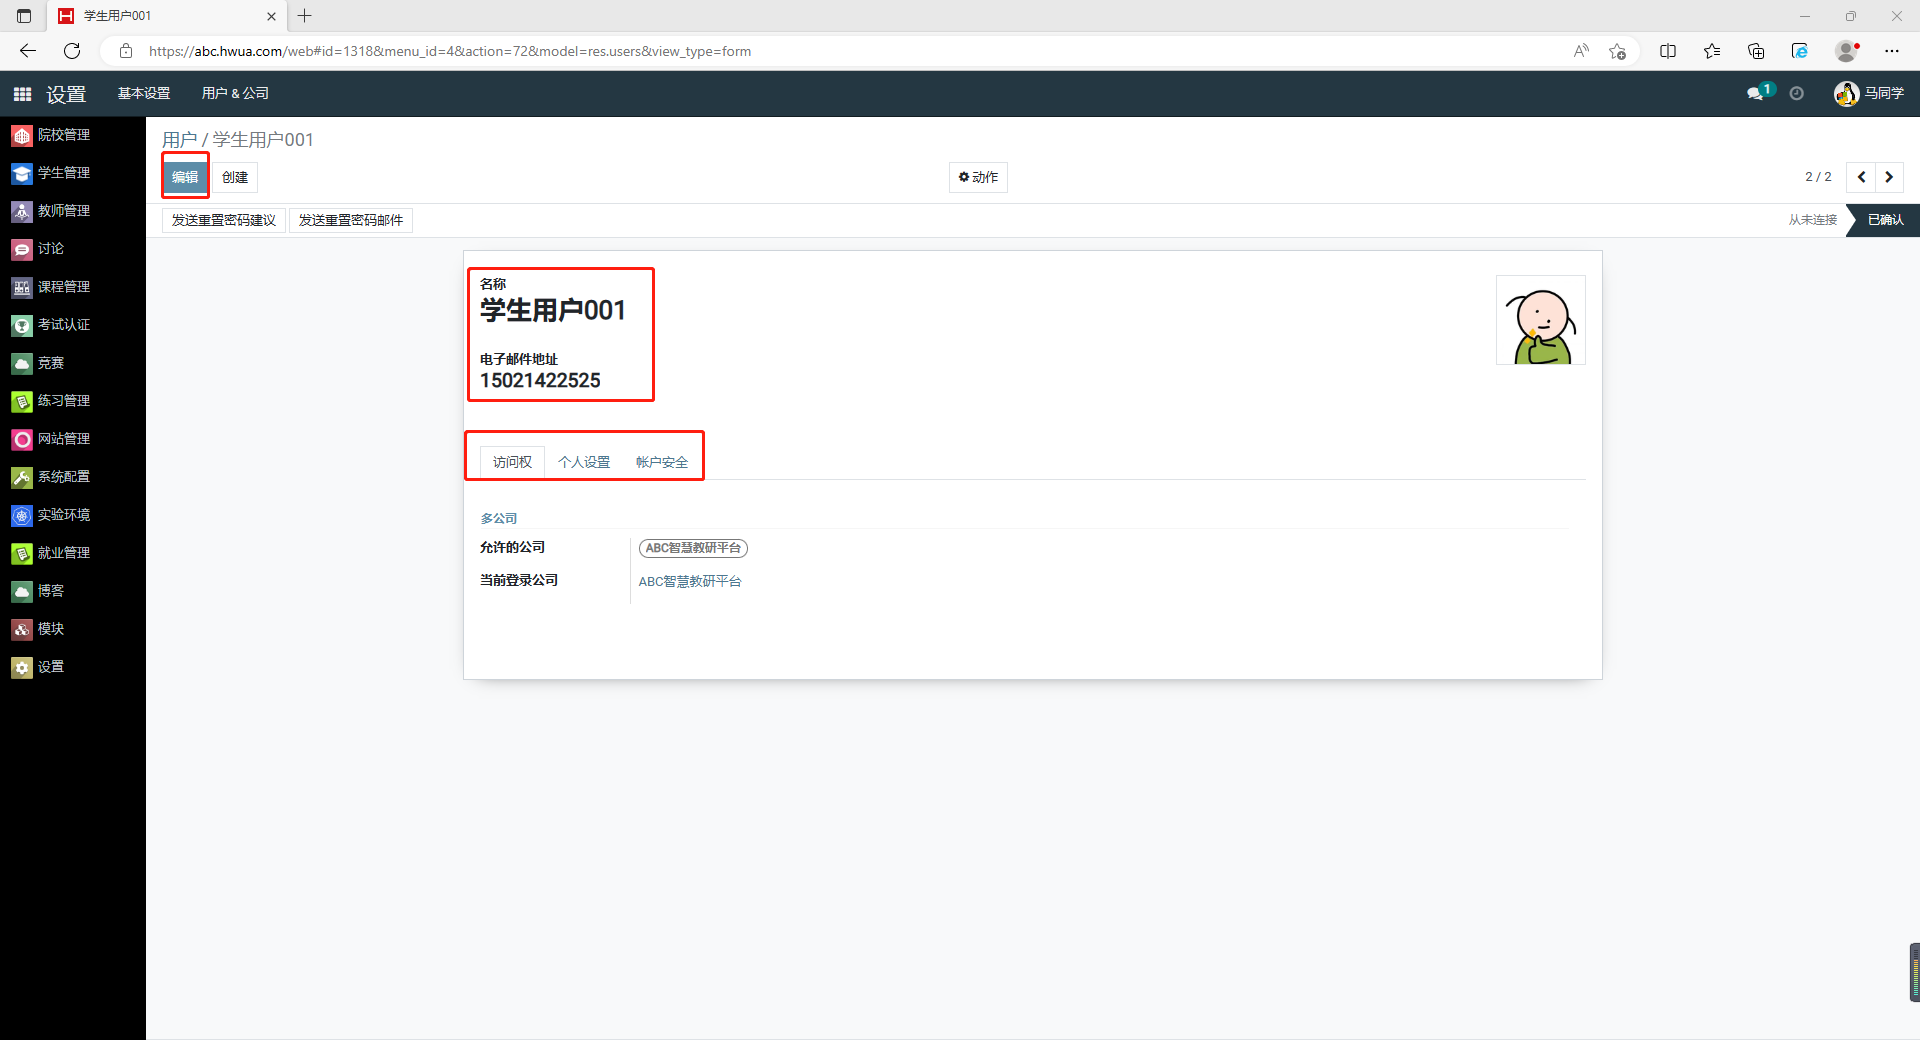
Task: Open the conversations message icon
Action: (x=1759, y=93)
